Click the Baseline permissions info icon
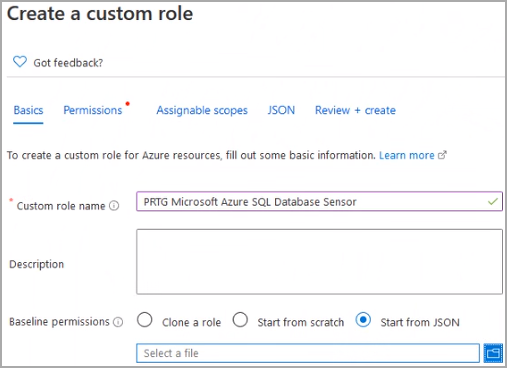 pos(118,322)
